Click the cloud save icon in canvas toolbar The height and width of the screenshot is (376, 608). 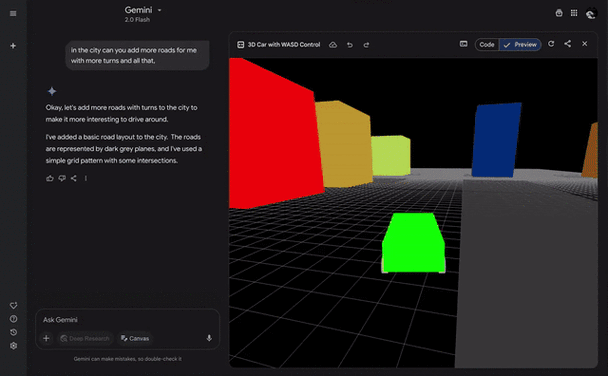pos(333,45)
